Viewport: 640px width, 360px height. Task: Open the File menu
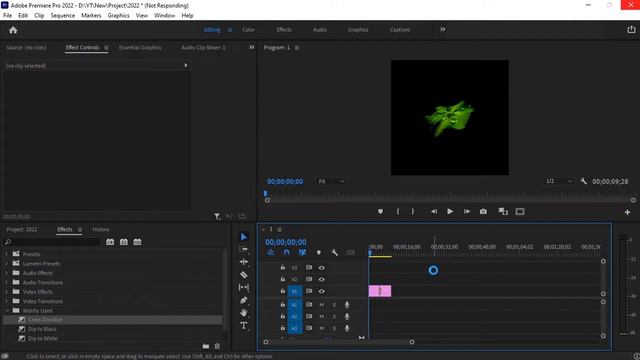point(7,16)
